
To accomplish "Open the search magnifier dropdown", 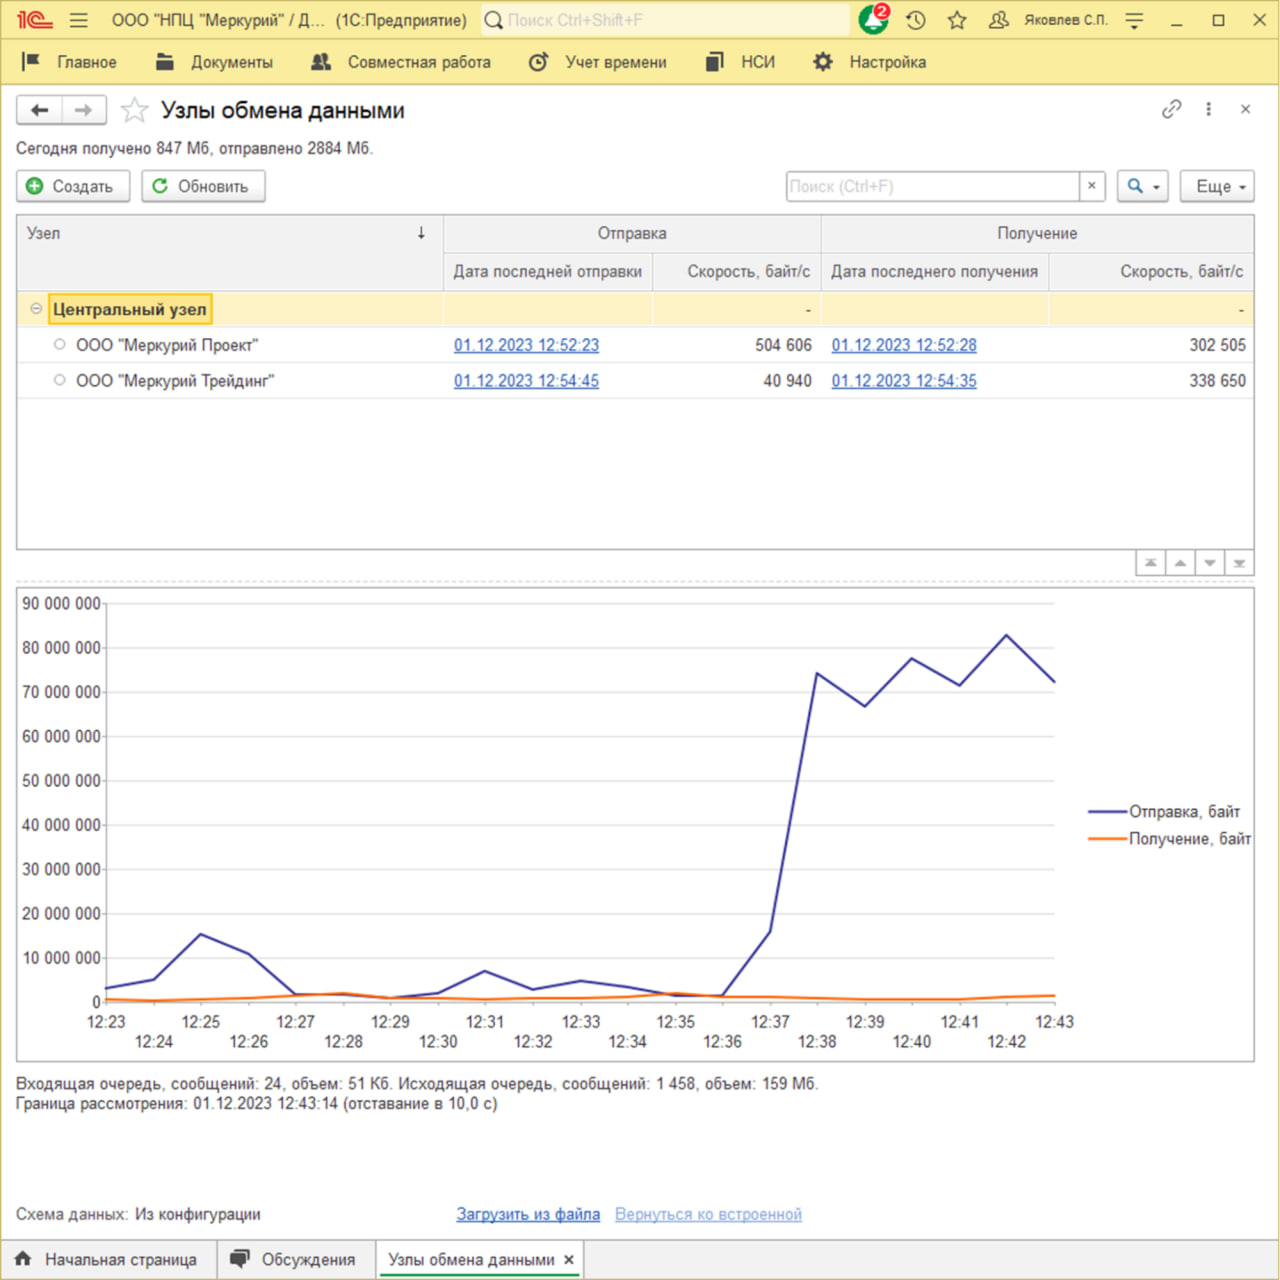I will [x=1143, y=186].
